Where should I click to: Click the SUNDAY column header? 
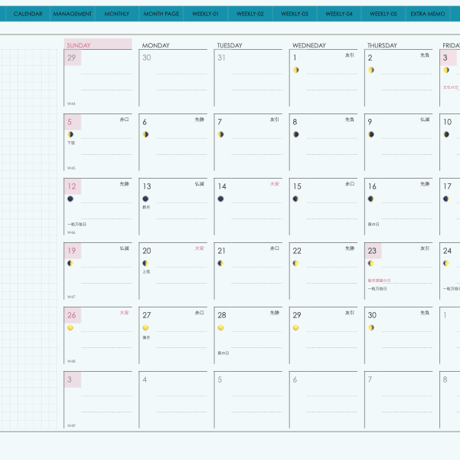coord(98,44)
